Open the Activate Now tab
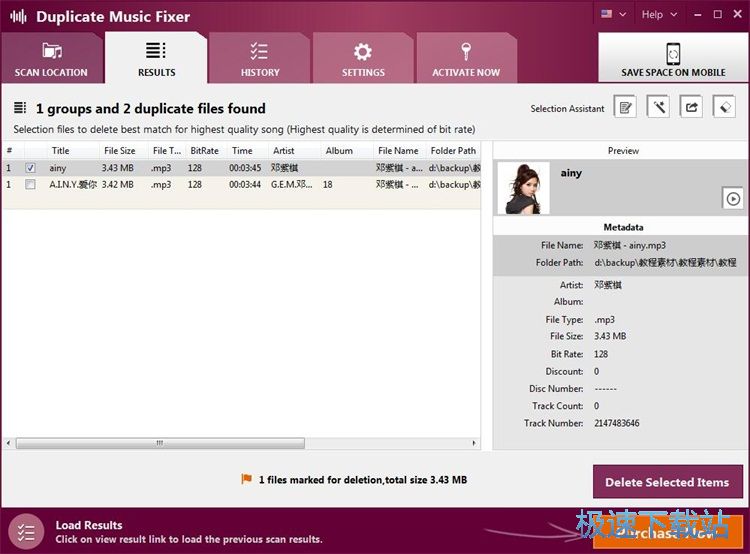 tap(466, 58)
